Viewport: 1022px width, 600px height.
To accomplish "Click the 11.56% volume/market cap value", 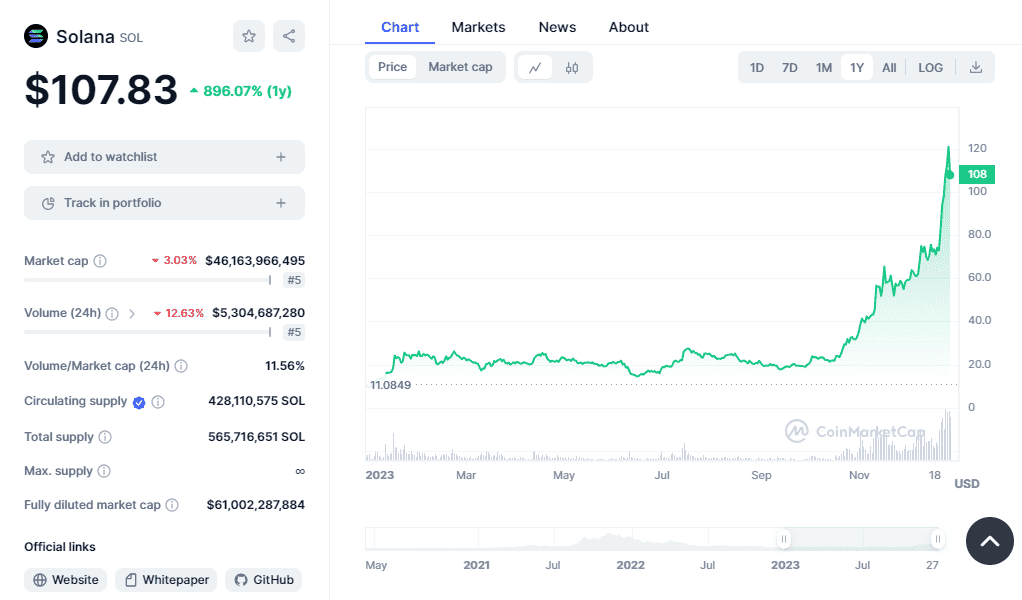I will (x=285, y=366).
